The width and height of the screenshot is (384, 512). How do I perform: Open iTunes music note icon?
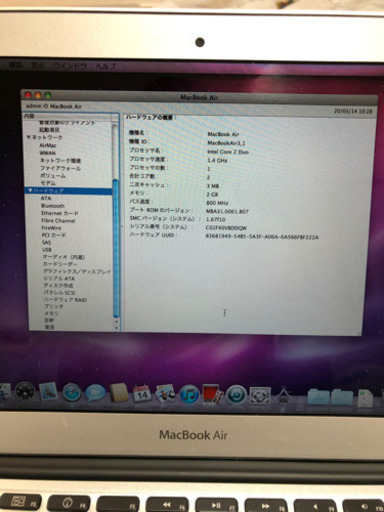coord(189,395)
